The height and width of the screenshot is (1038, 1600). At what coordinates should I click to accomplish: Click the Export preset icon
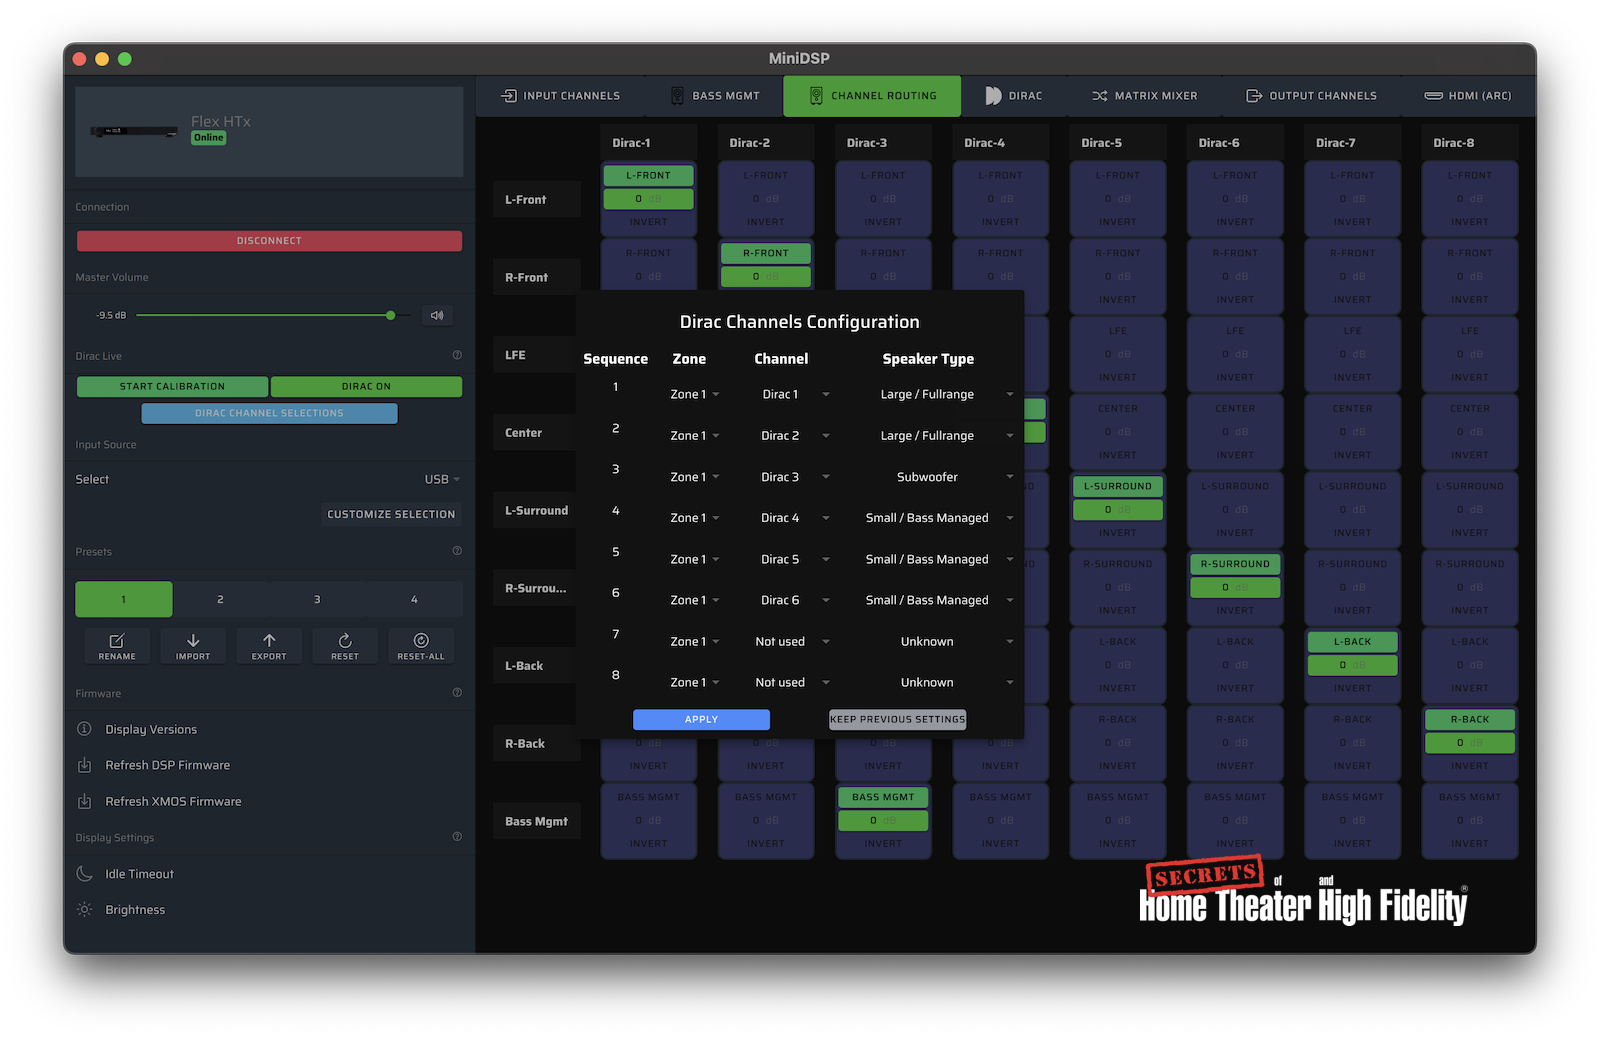click(269, 640)
